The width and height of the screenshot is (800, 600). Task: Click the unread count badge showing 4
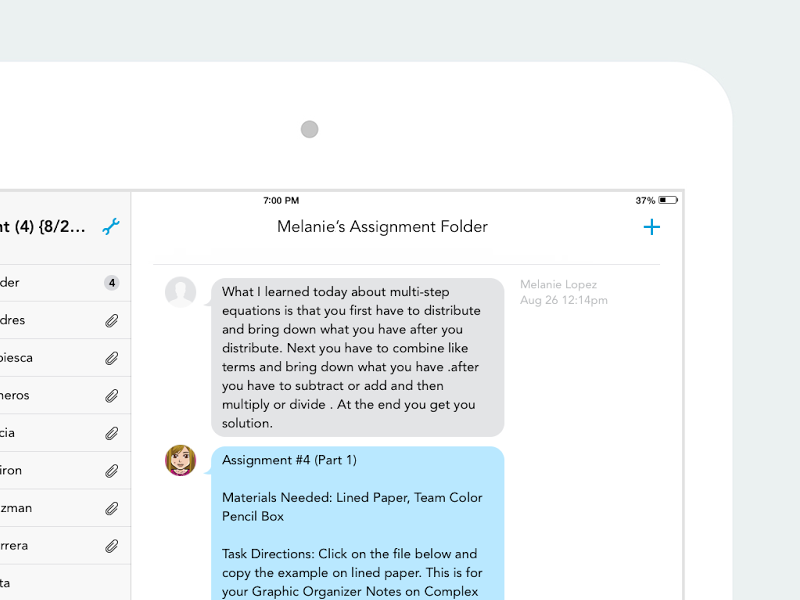click(x=112, y=283)
